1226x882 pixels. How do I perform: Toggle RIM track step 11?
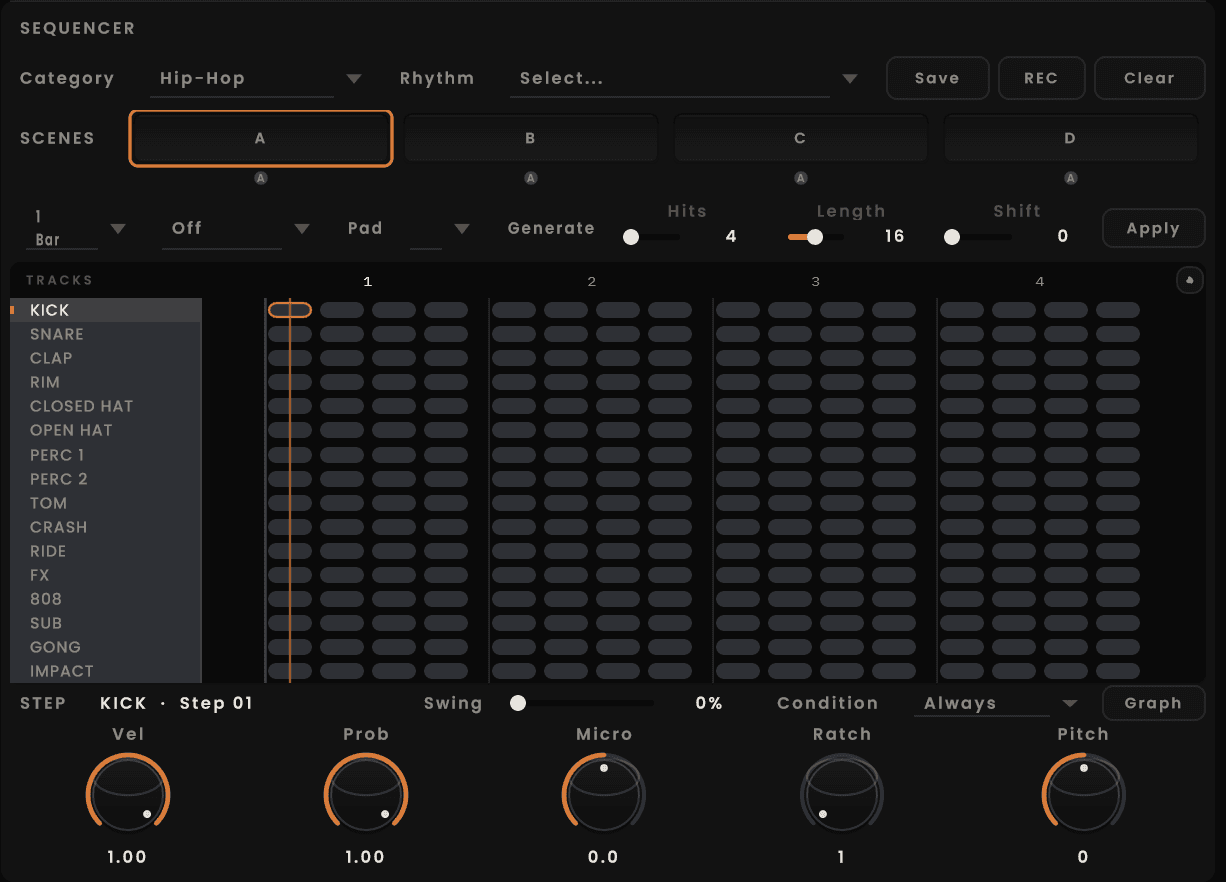(842, 382)
